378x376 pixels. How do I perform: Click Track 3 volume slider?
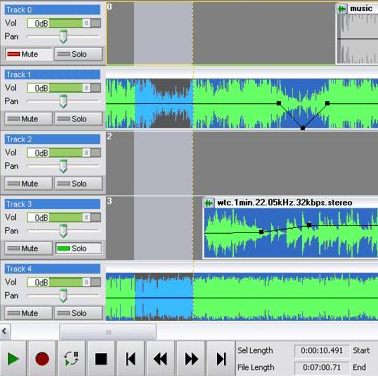[x=63, y=217]
